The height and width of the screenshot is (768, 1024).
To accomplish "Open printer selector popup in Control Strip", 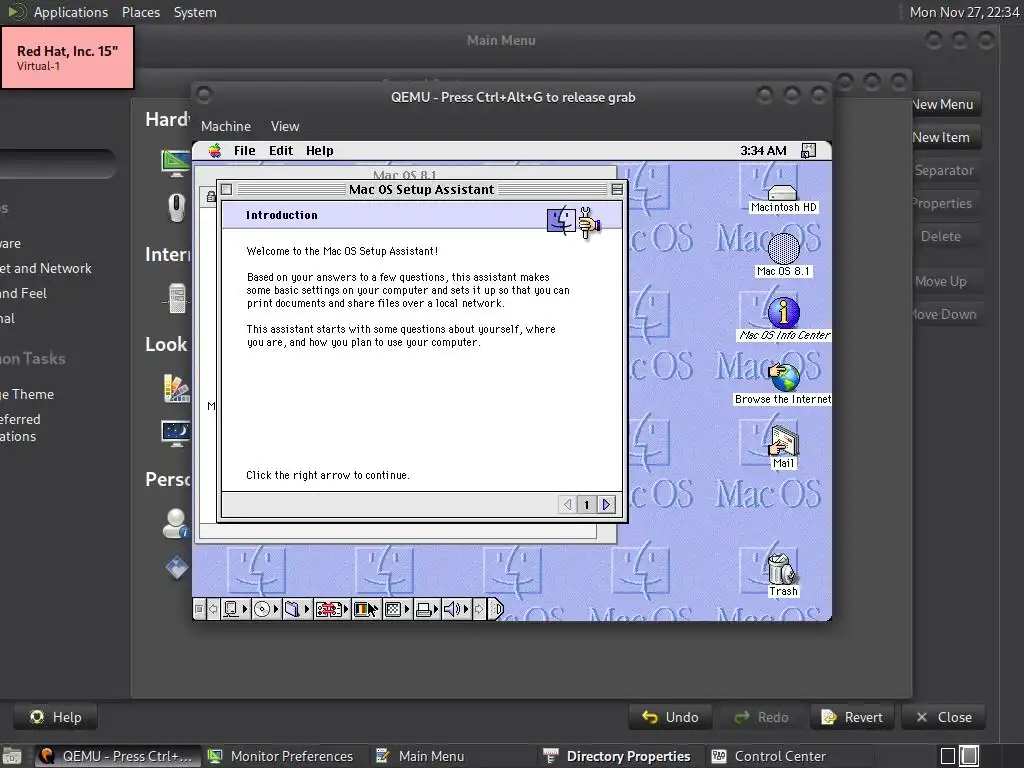I will pos(427,609).
